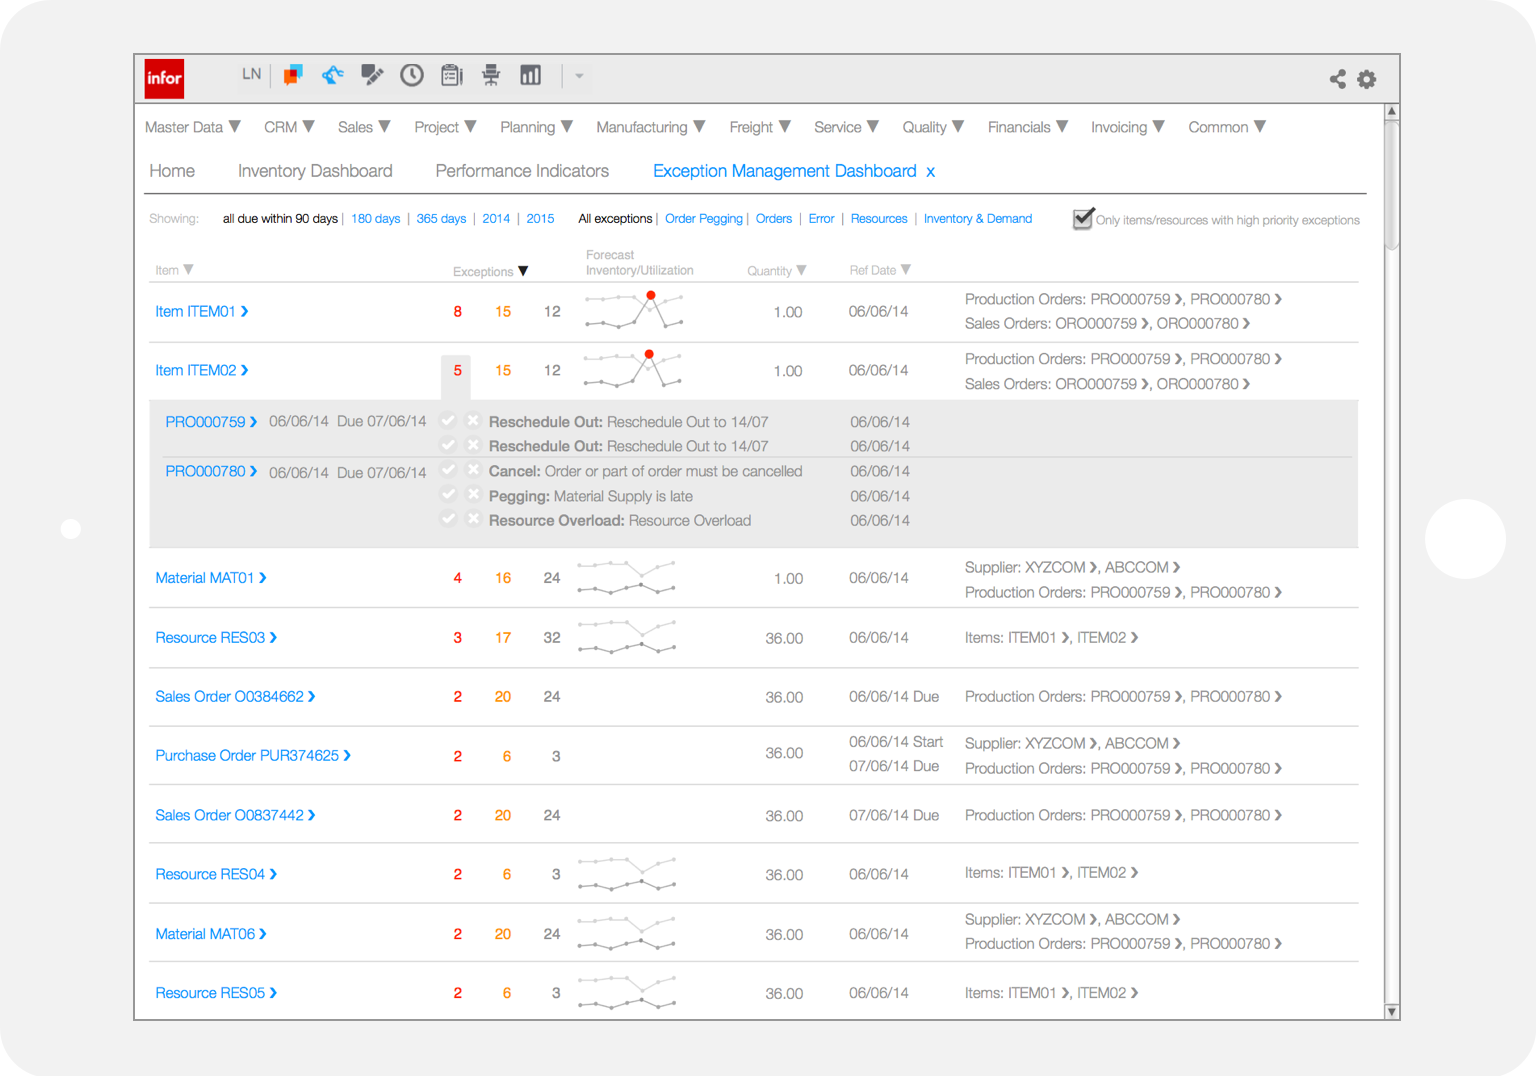Dismiss the Cancel exception with its X
This screenshot has height=1076, width=1536.
coord(473,471)
